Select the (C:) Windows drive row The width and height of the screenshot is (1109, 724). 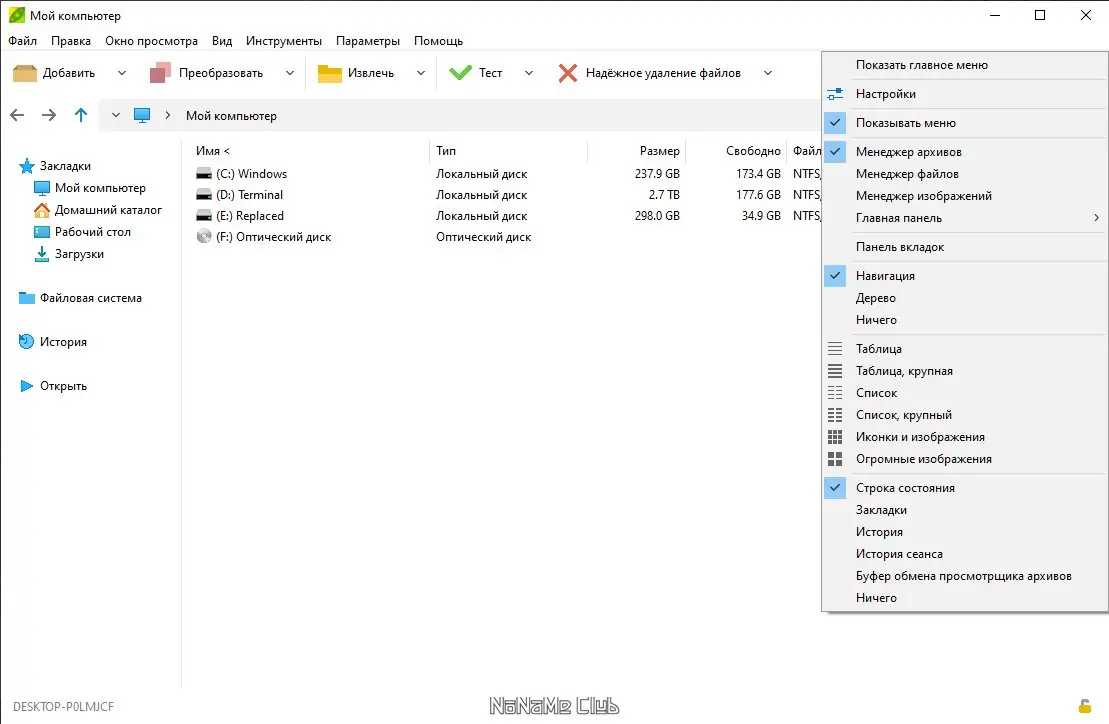[508, 174]
